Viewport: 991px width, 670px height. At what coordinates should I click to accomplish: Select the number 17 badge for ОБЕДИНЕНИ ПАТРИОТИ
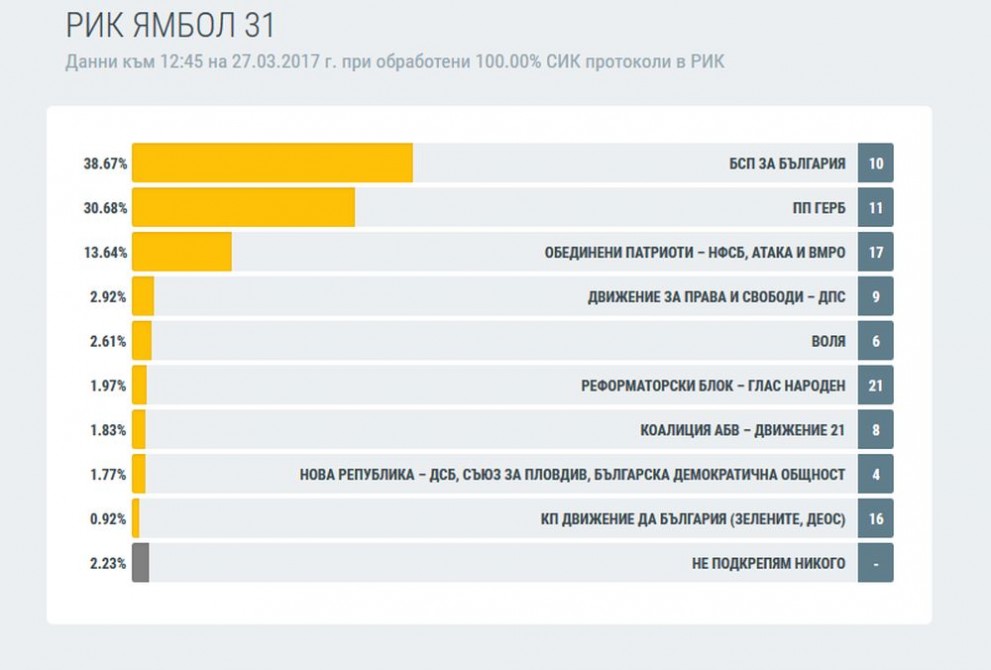coord(875,252)
